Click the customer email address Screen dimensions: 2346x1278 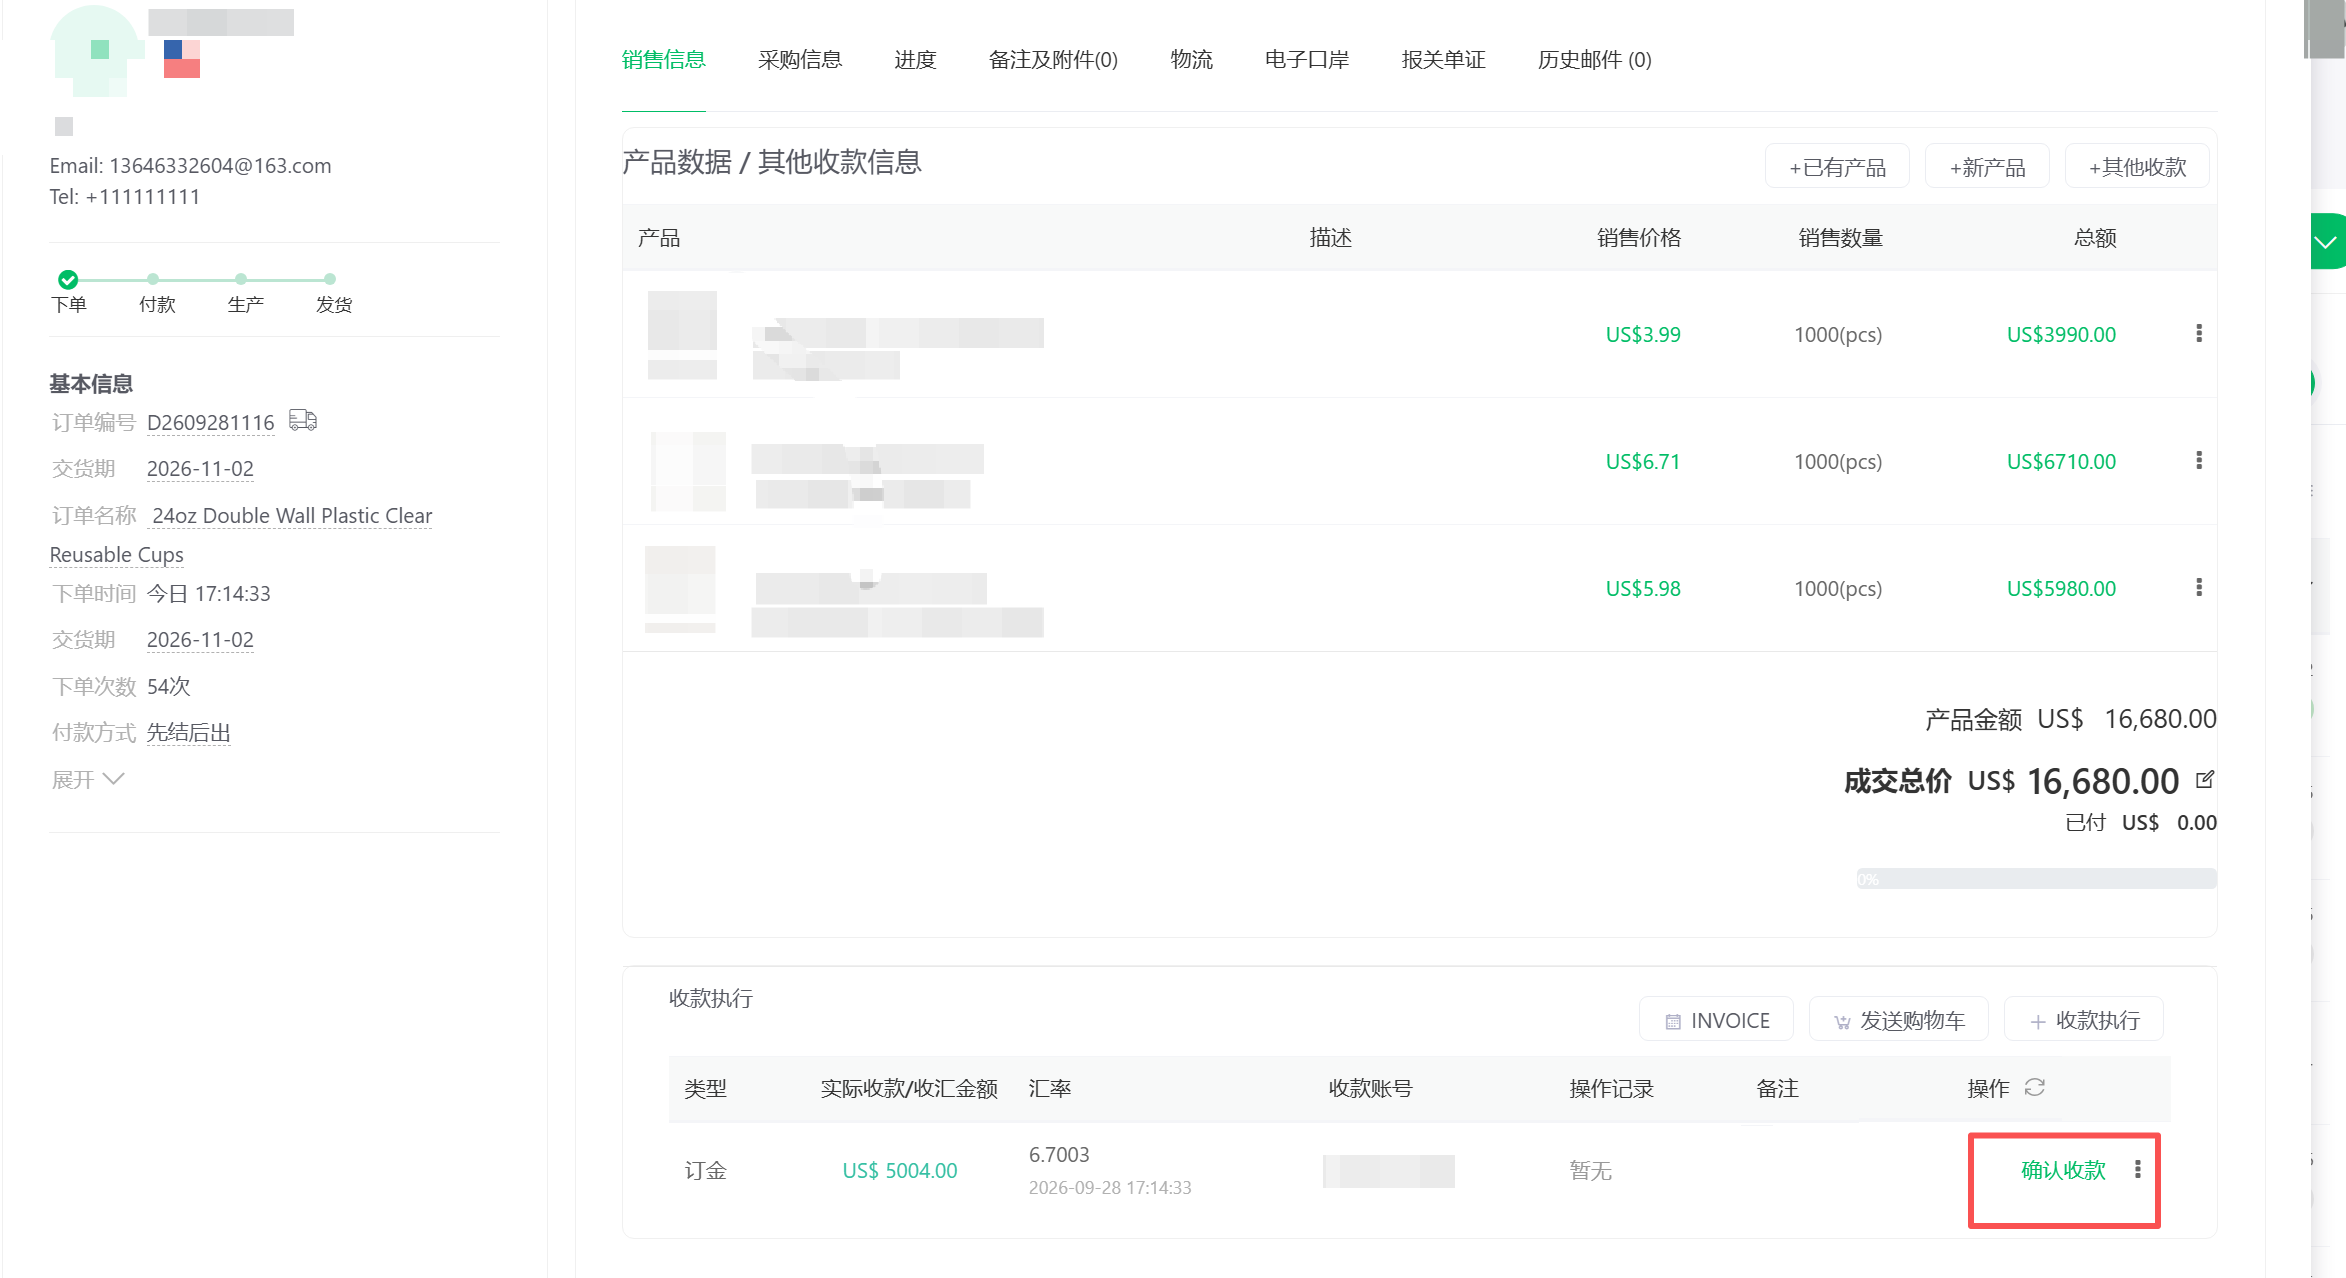click(x=220, y=165)
